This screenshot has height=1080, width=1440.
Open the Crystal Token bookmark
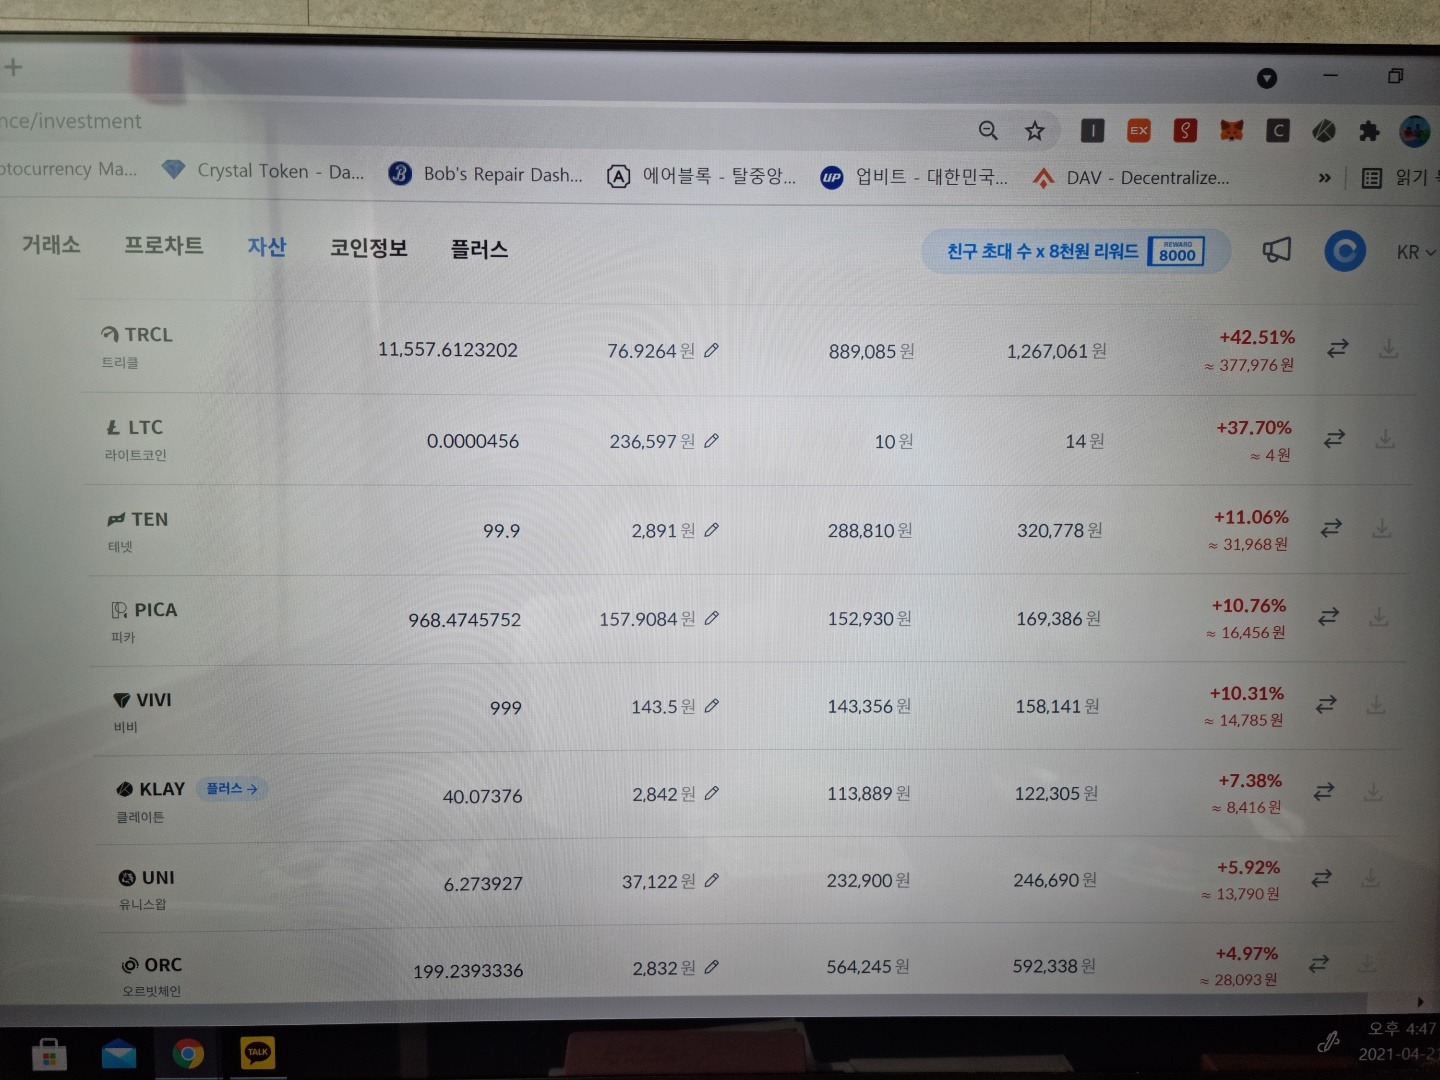[x=263, y=171]
